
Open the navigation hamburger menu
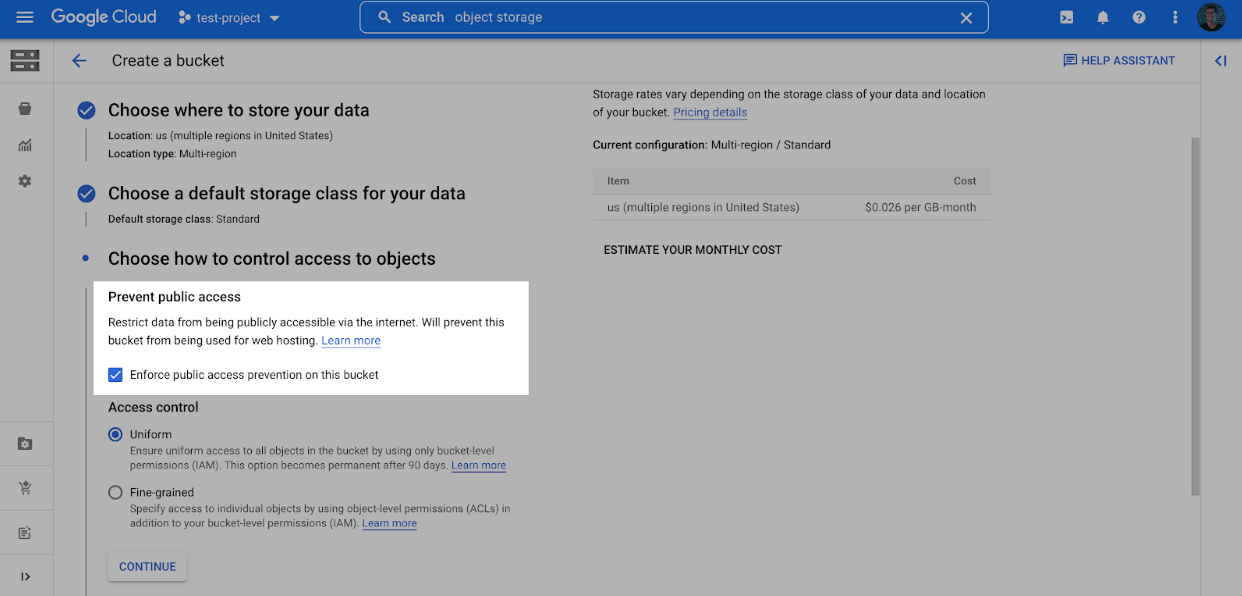[25, 16]
